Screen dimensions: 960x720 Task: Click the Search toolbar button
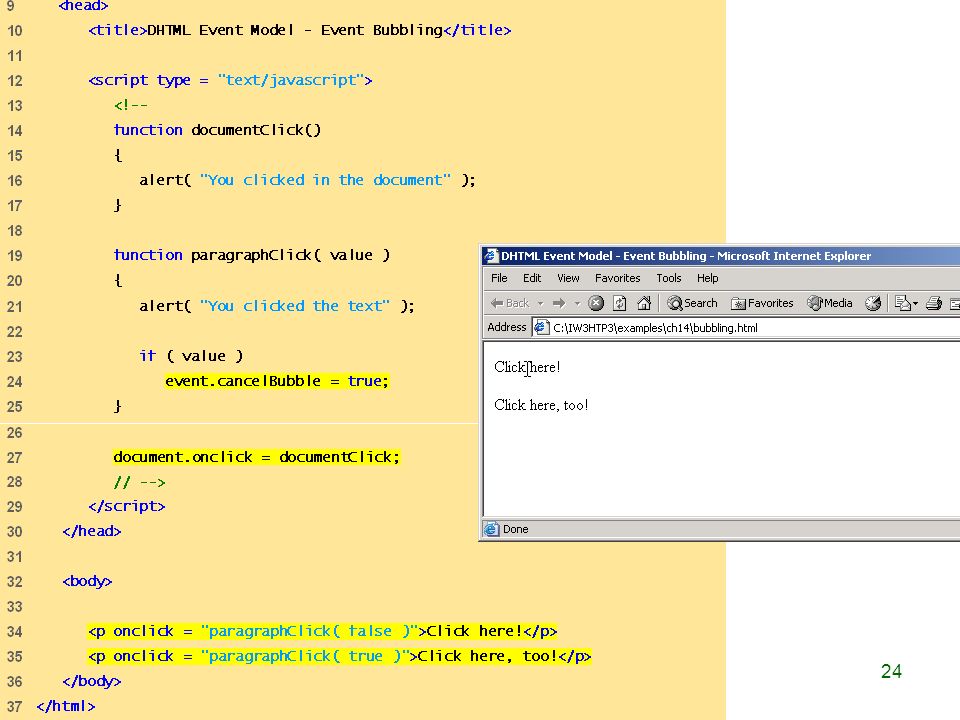pyautogui.click(x=692, y=303)
